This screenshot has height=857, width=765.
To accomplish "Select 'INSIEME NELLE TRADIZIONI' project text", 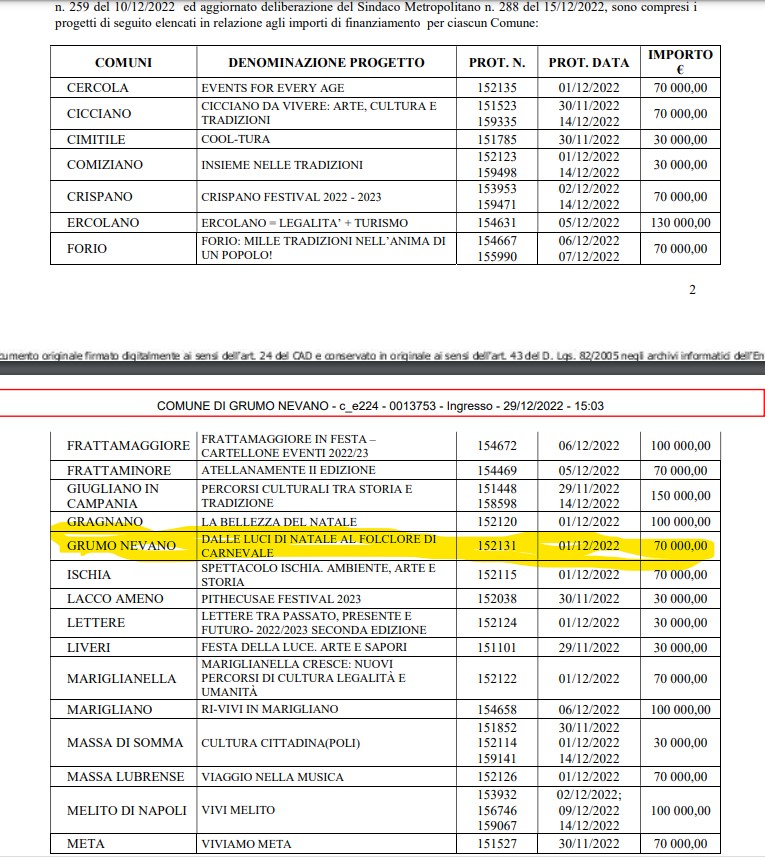I will pos(282,165).
